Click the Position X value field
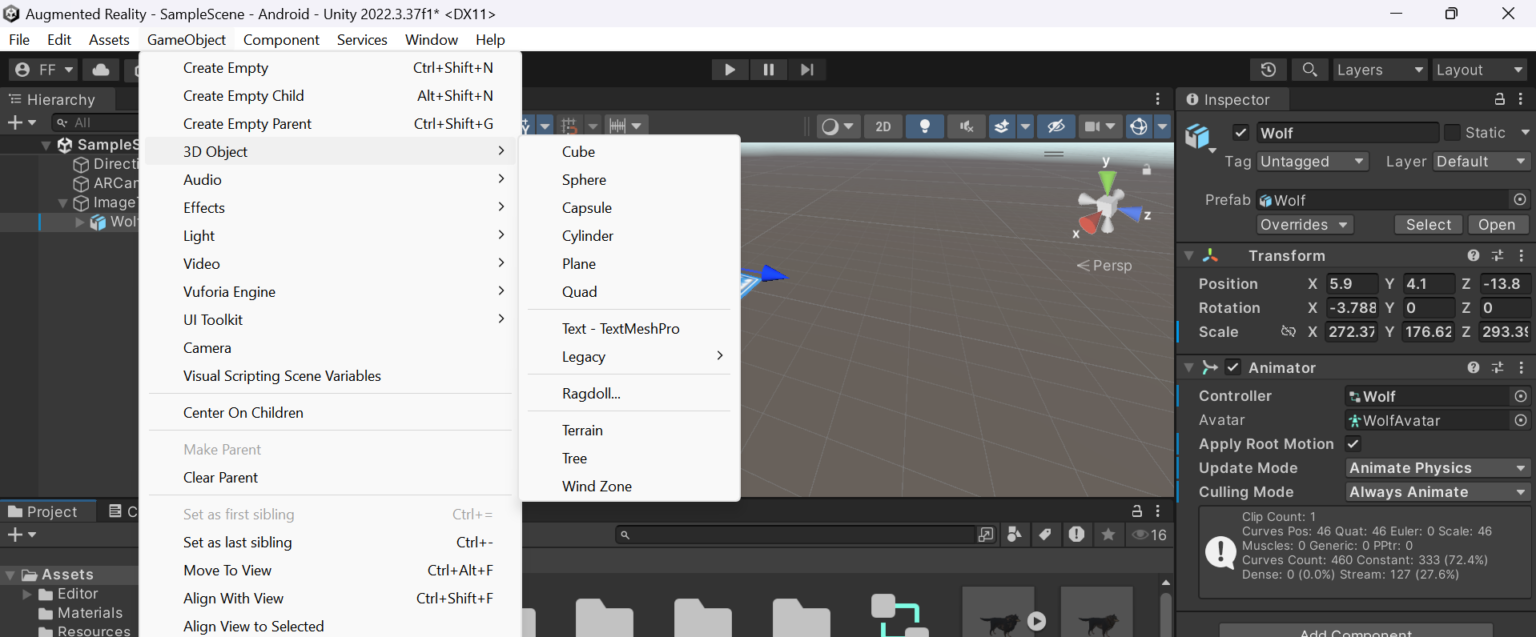This screenshot has height=637, width=1536. 1351,283
